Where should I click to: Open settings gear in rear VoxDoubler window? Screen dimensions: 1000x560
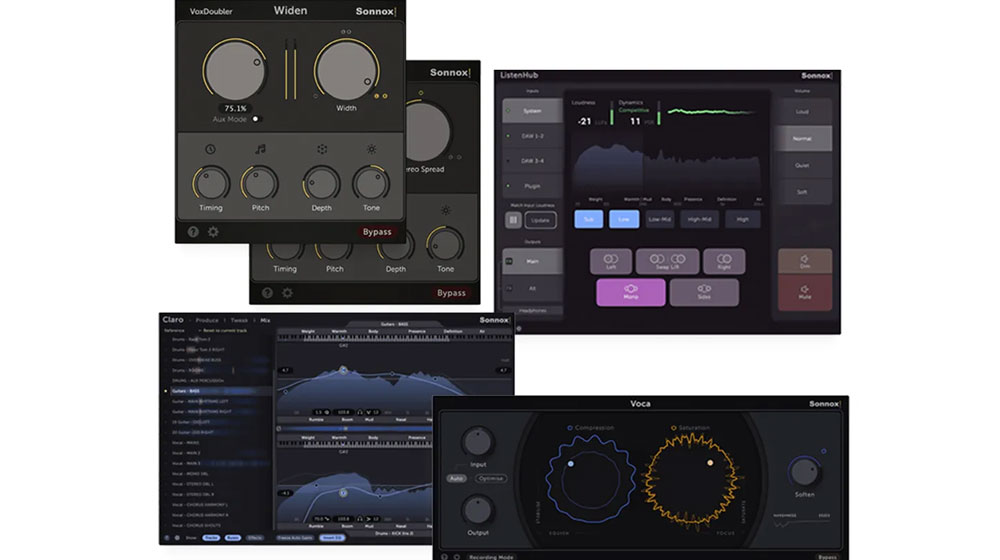pos(288,293)
